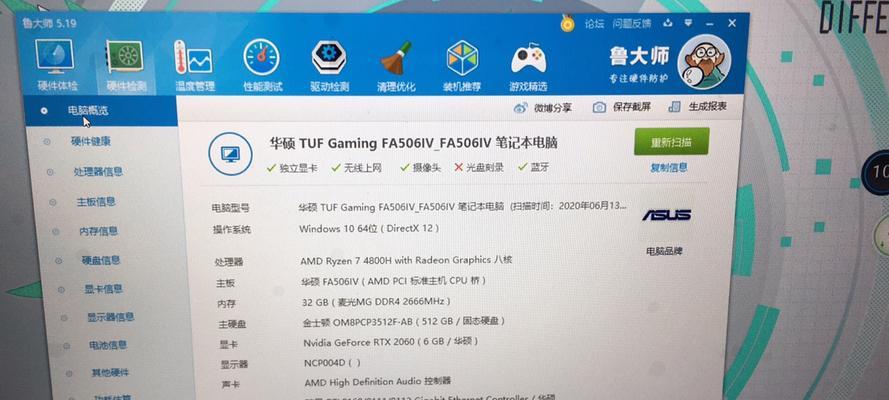Image resolution: width=889 pixels, height=400 pixels.
Task: Click NCP004D display value
Action: point(332,363)
